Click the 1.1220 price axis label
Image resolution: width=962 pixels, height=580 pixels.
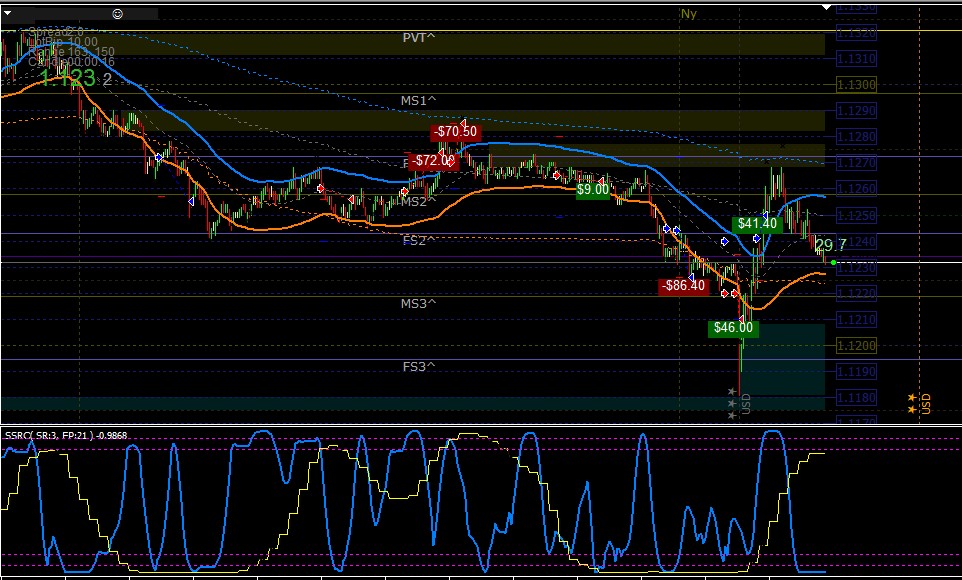(x=856, y=293)
